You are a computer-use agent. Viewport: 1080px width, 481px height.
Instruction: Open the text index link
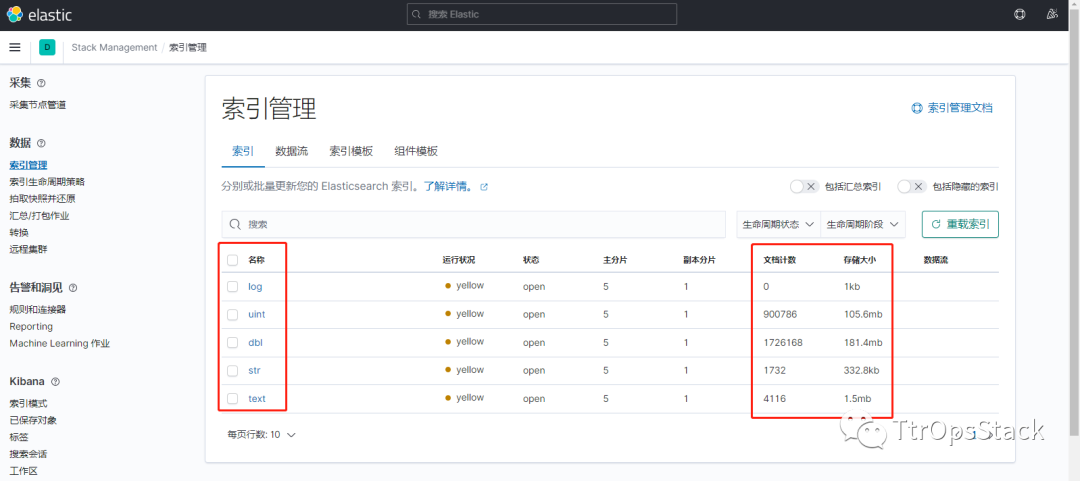(257, 398)
